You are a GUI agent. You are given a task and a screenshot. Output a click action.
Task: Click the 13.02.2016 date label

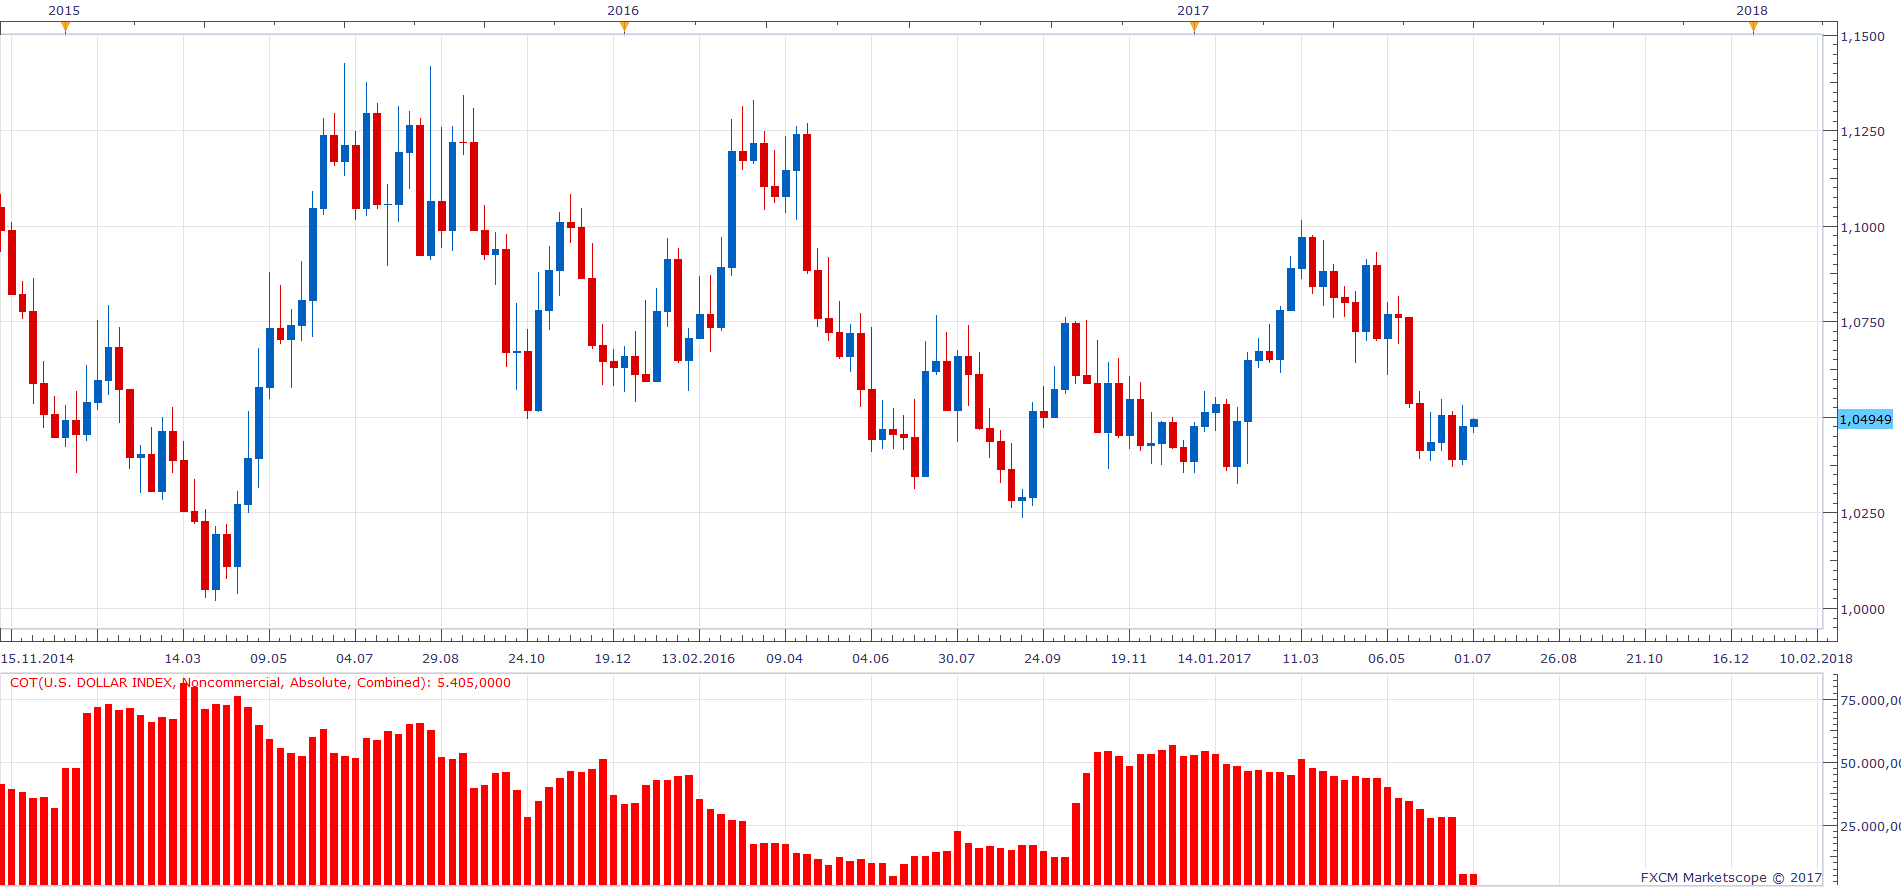(698, 658)
